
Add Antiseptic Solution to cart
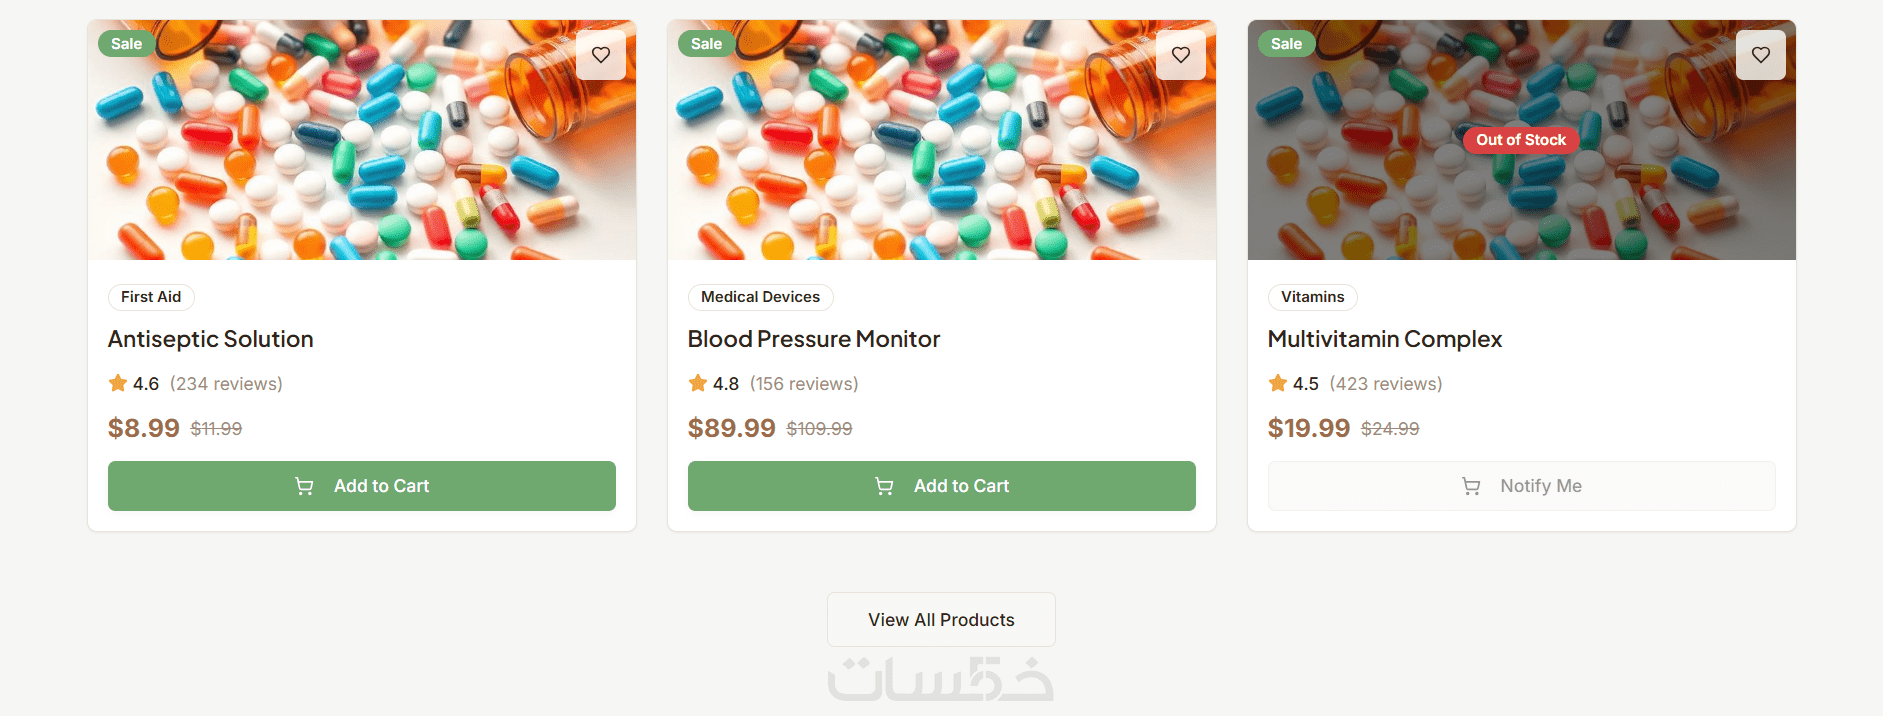362,486
